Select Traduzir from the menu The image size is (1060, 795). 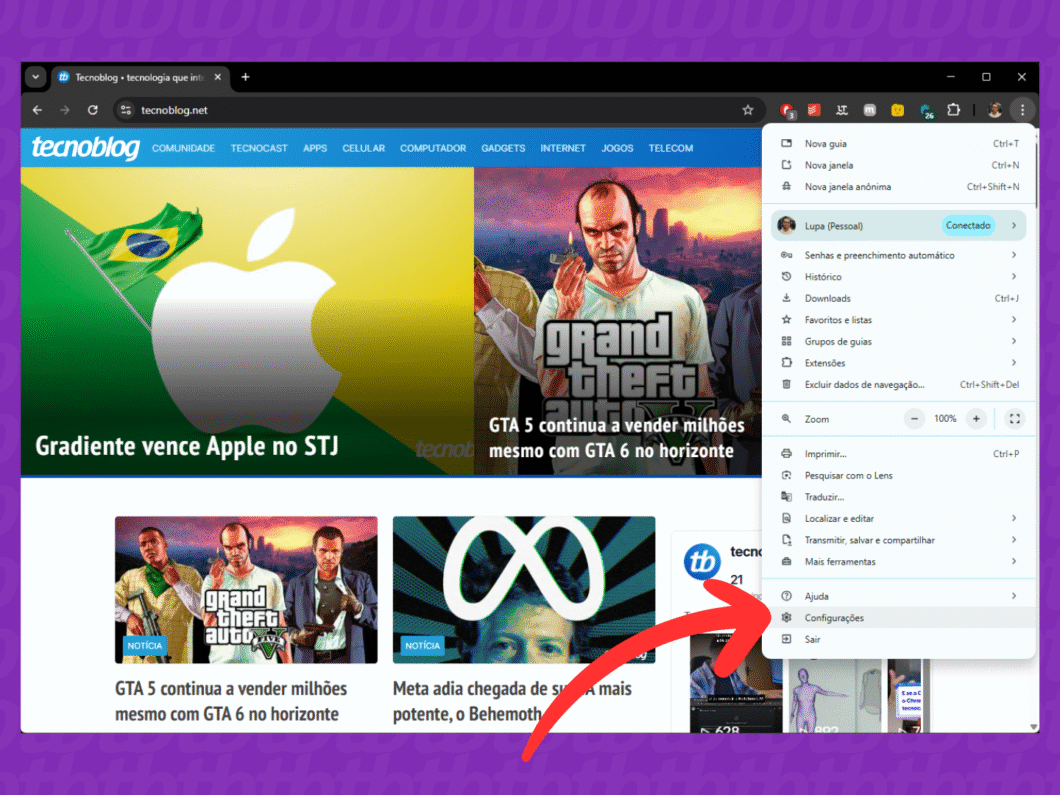(x=899, y=497)
